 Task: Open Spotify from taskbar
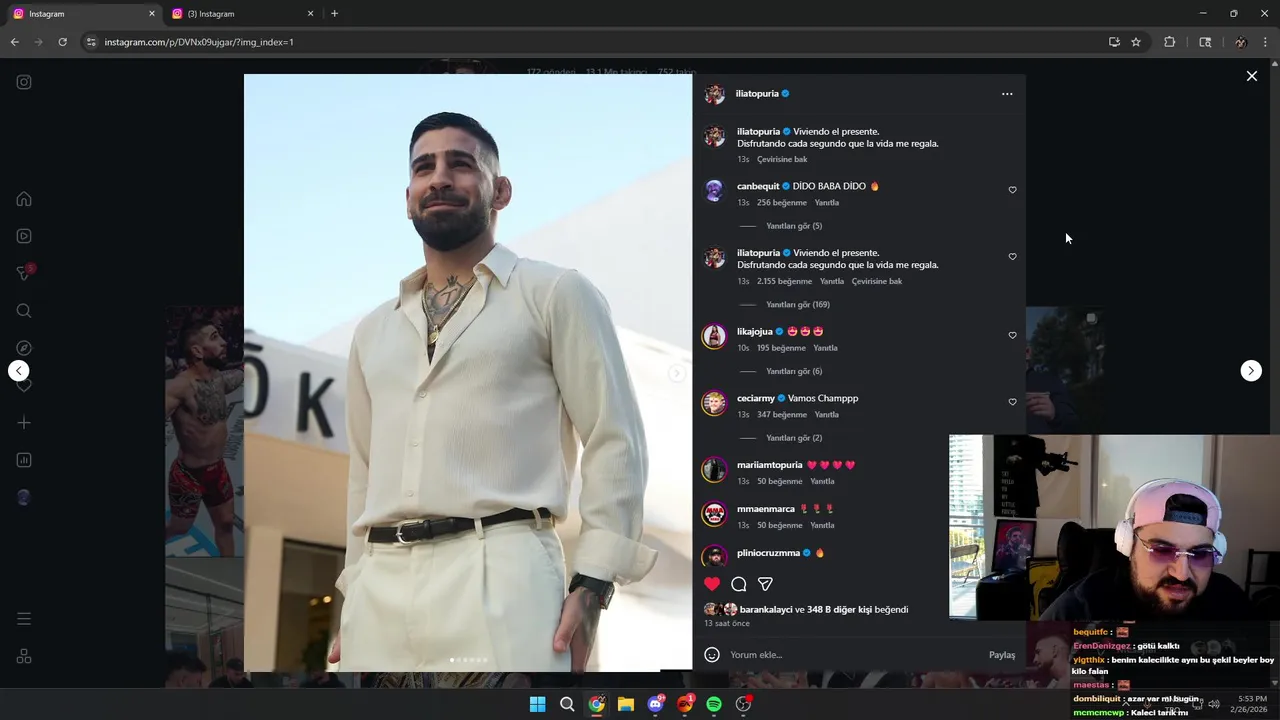coord(714,704)
